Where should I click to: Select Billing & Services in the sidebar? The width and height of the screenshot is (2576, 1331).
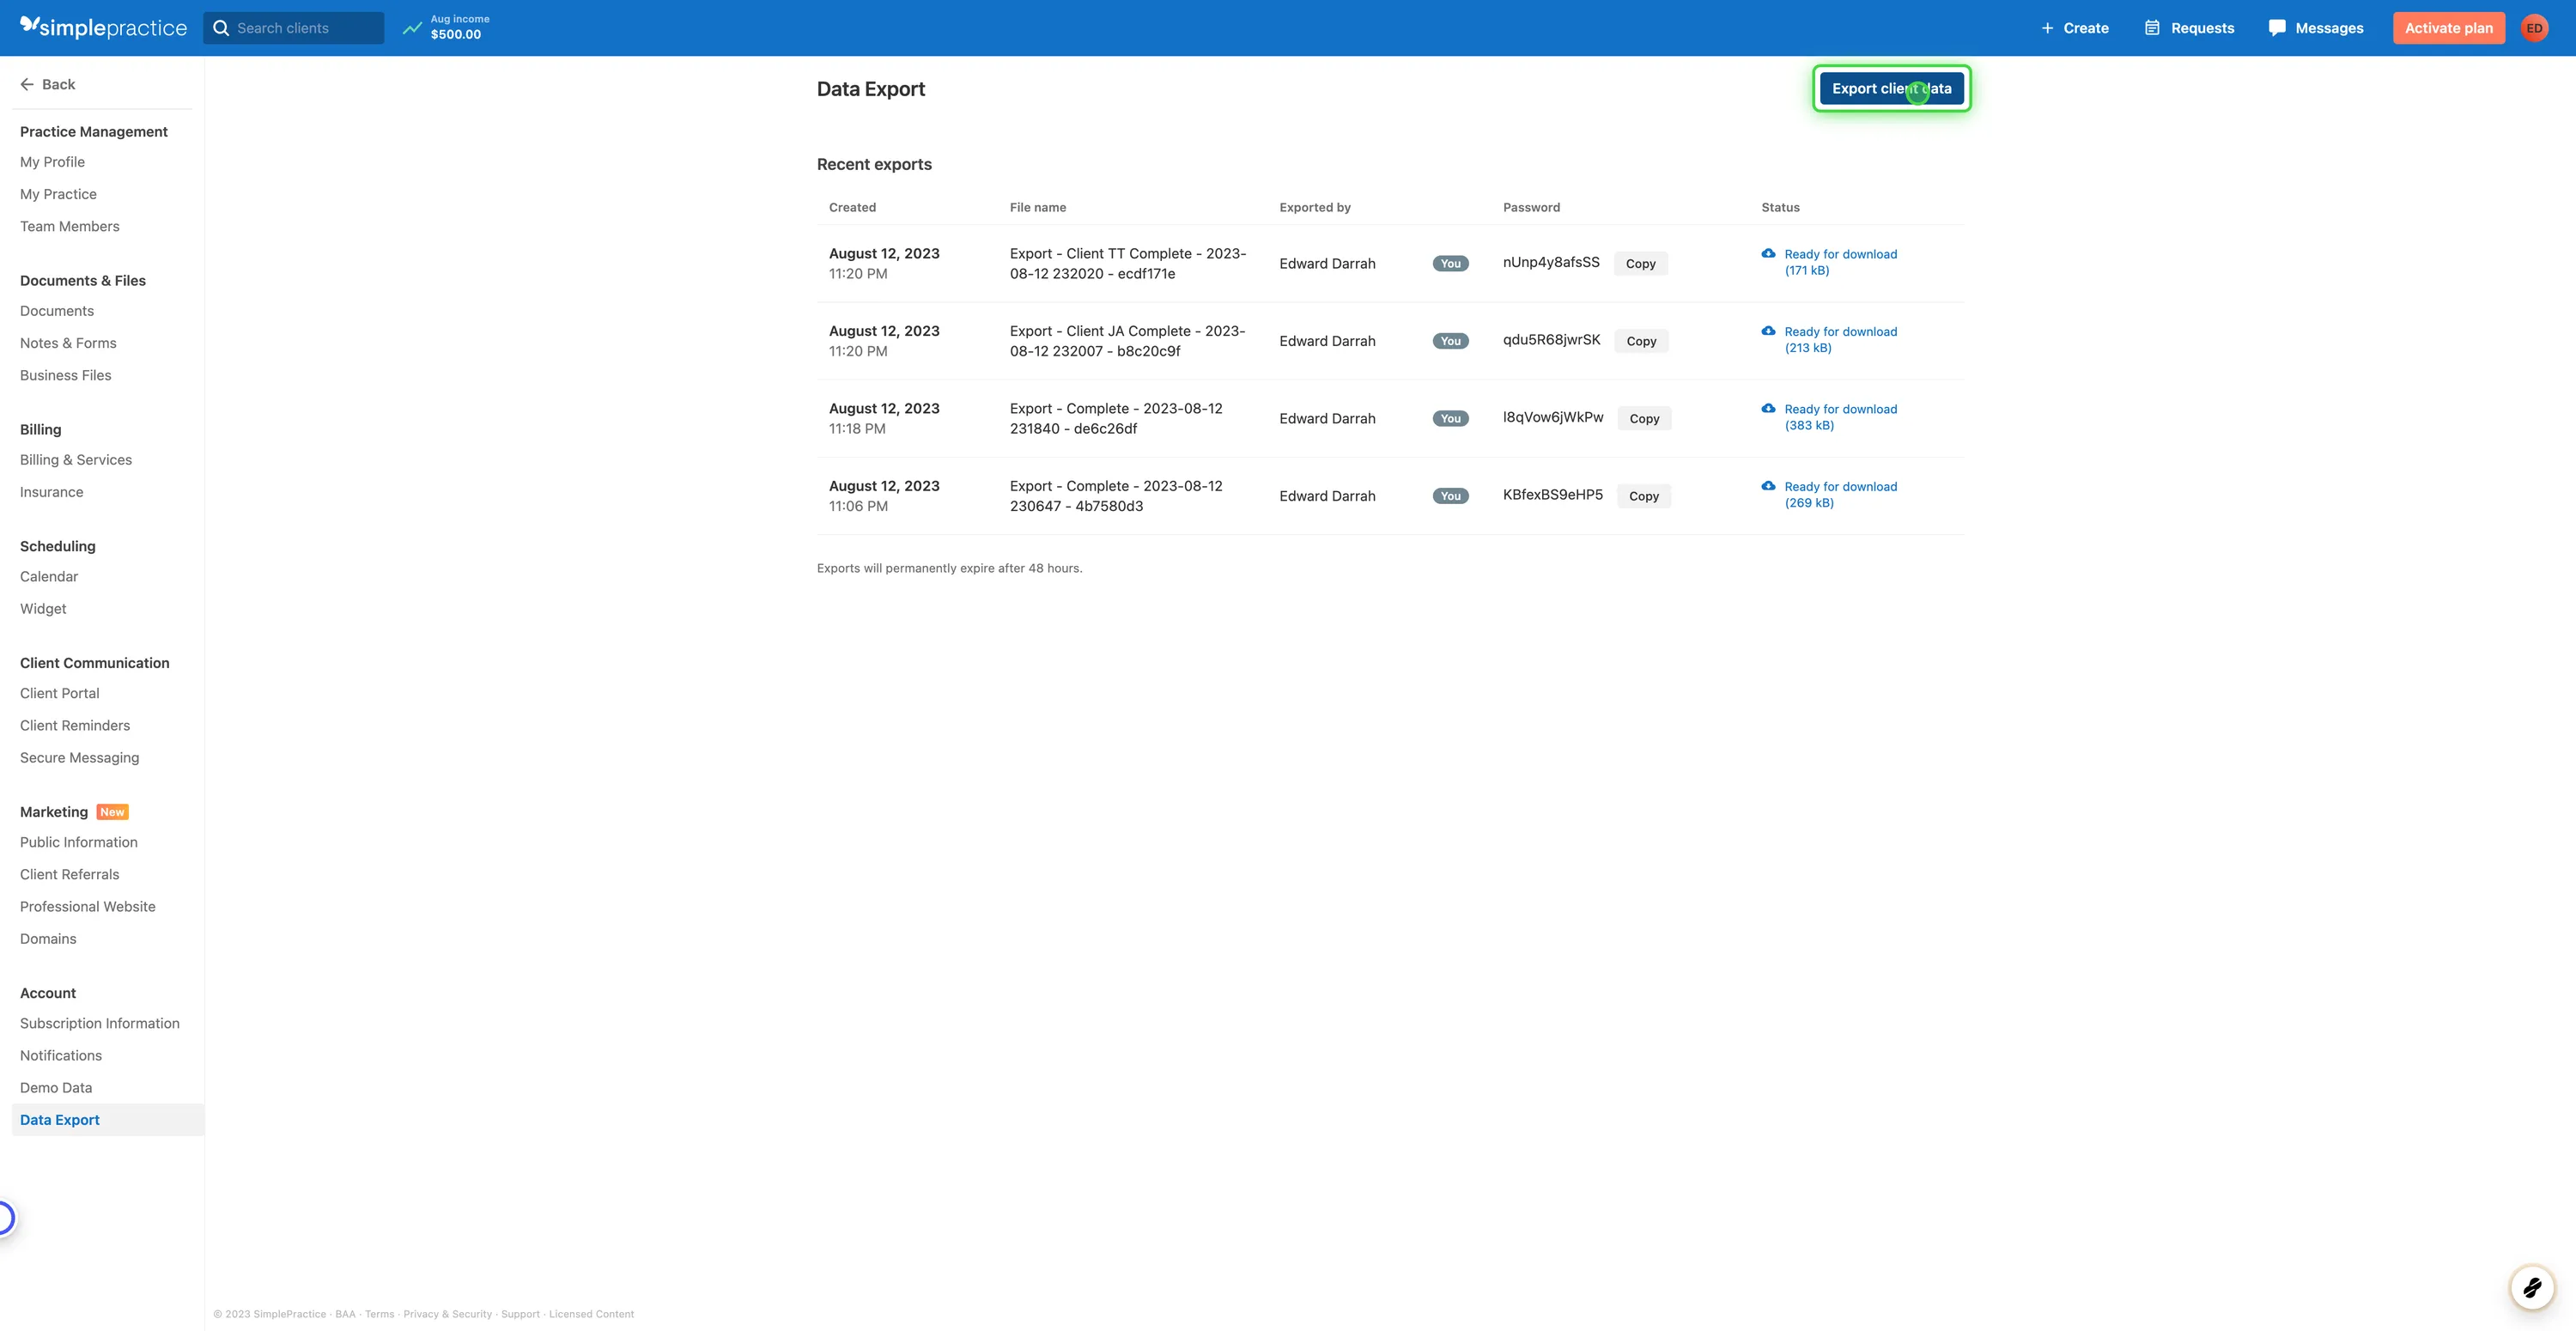75,459
